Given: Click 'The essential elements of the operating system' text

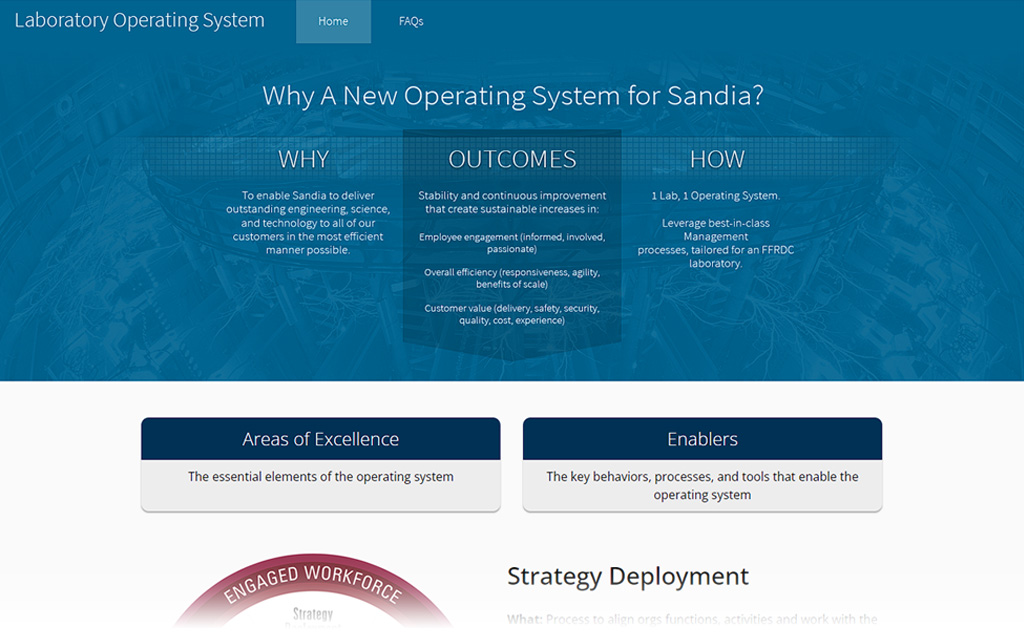Looking at the screenshot, I should pos(321,477).
